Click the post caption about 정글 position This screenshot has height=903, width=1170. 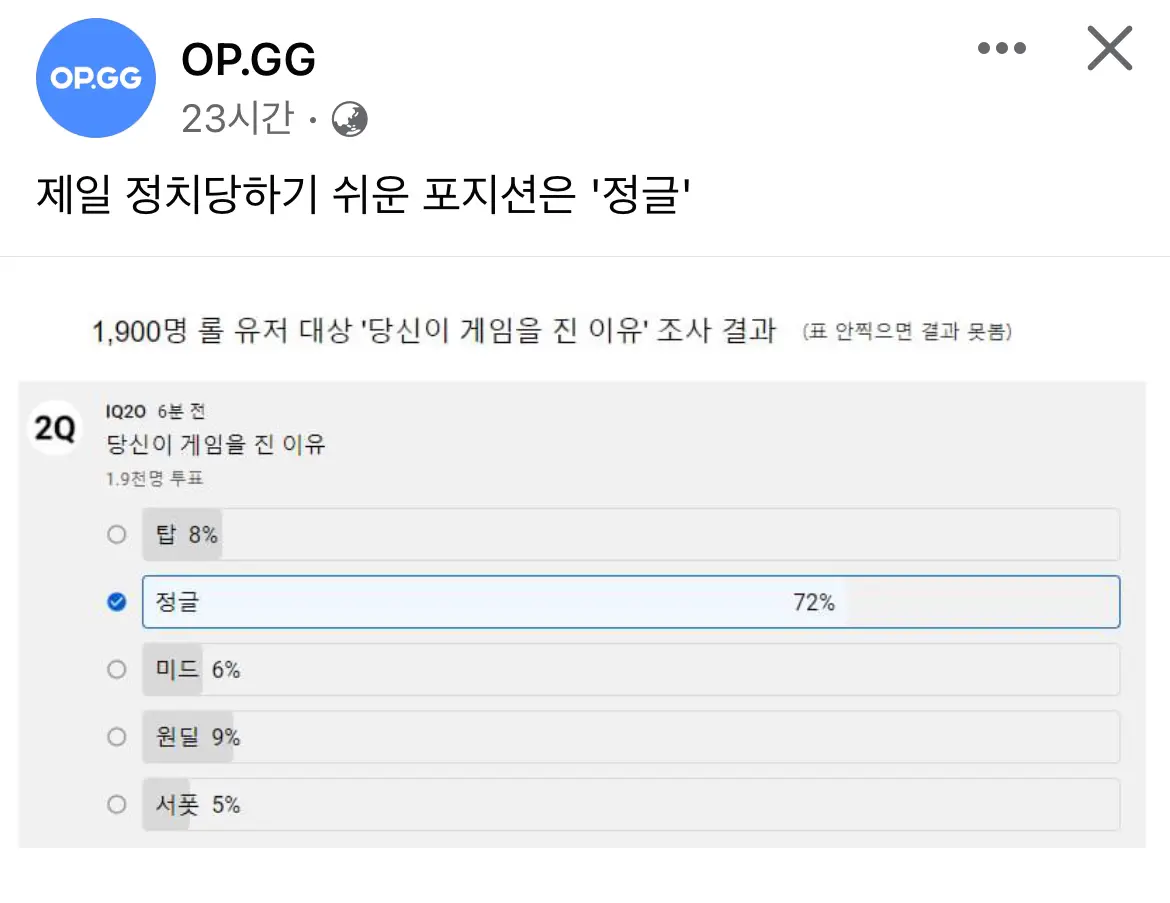point(363,194)
